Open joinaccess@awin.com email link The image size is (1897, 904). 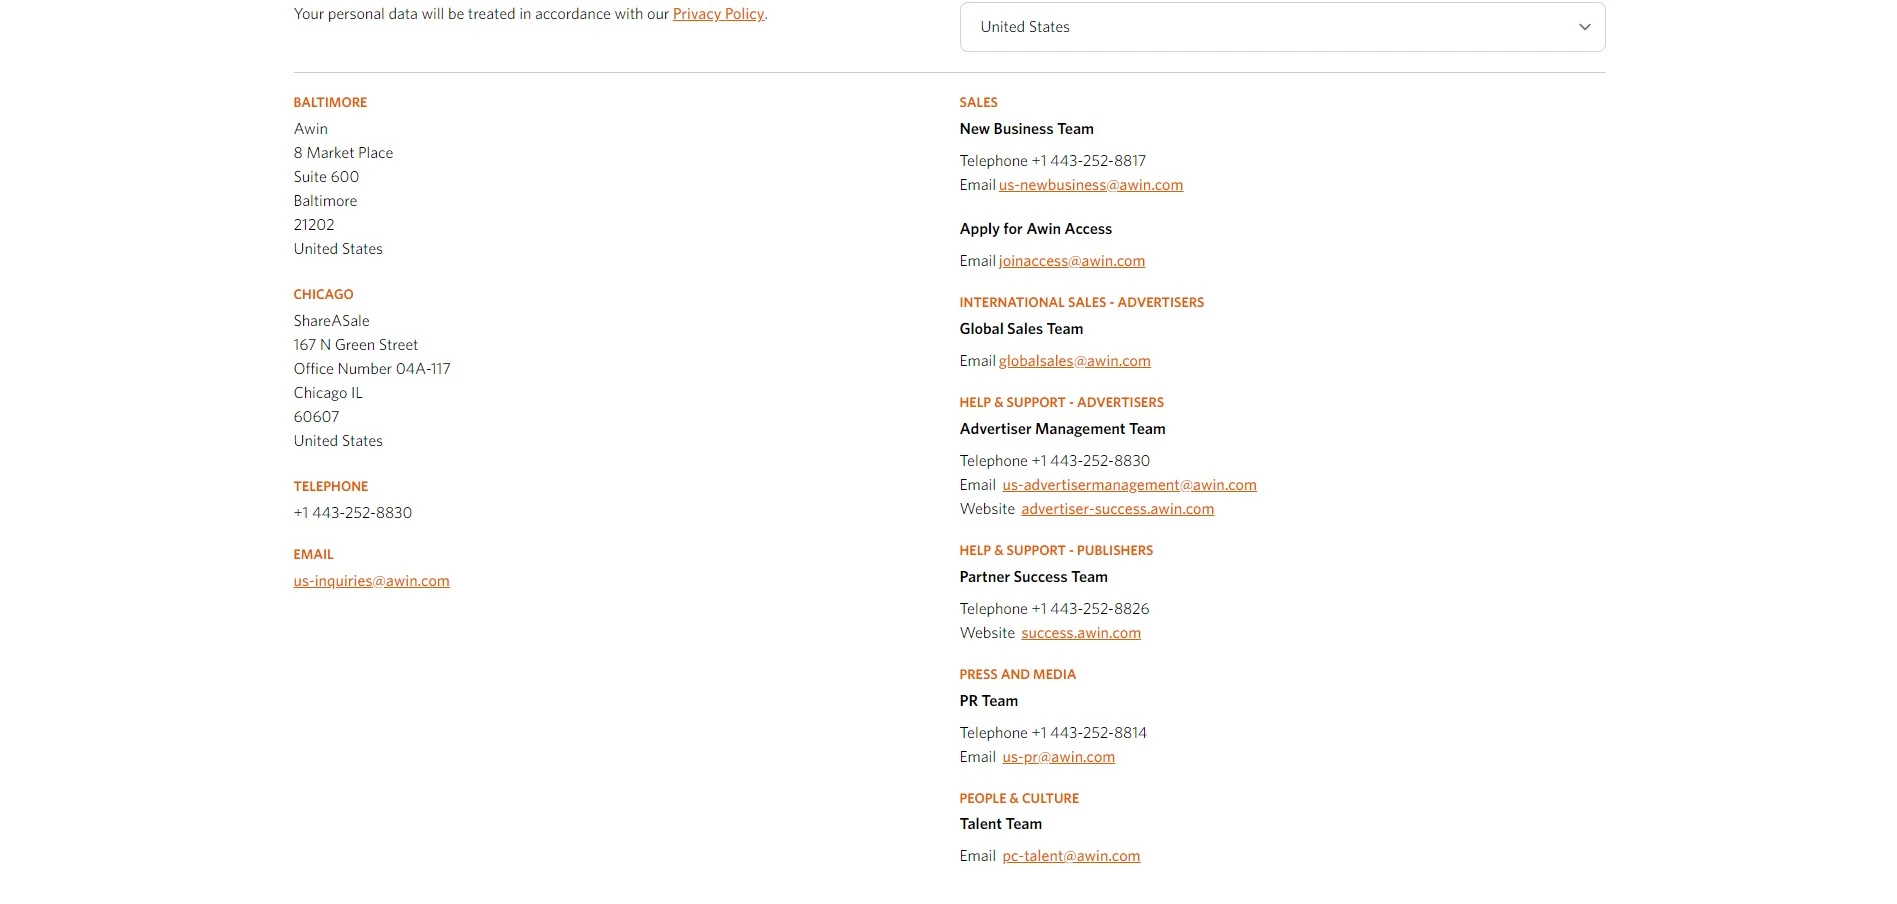coord(1072,261)
